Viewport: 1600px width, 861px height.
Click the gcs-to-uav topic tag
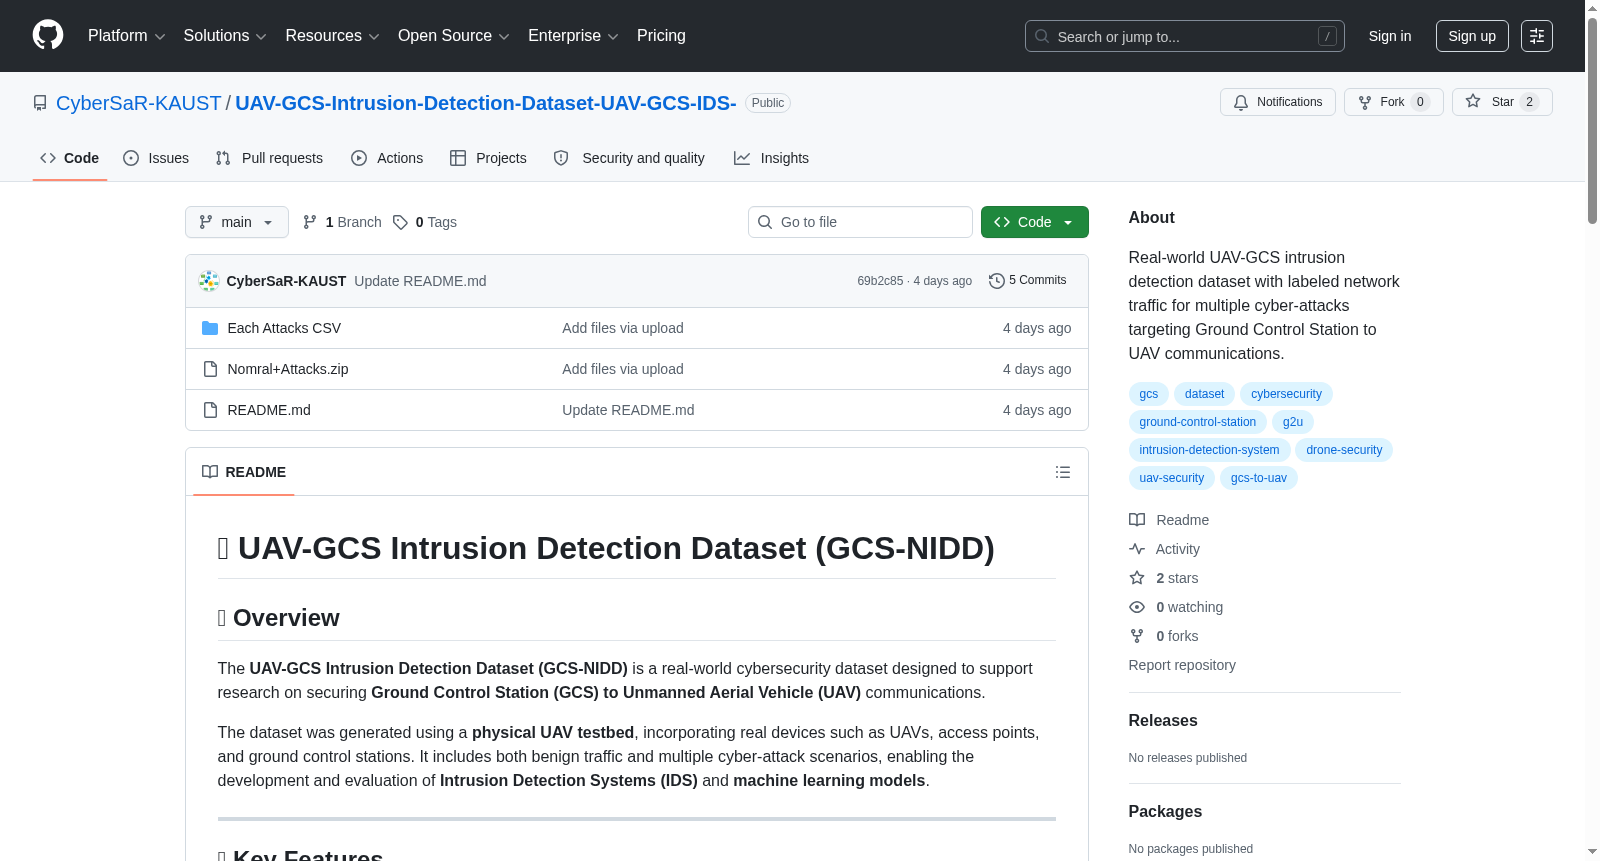coord(1259,478)
